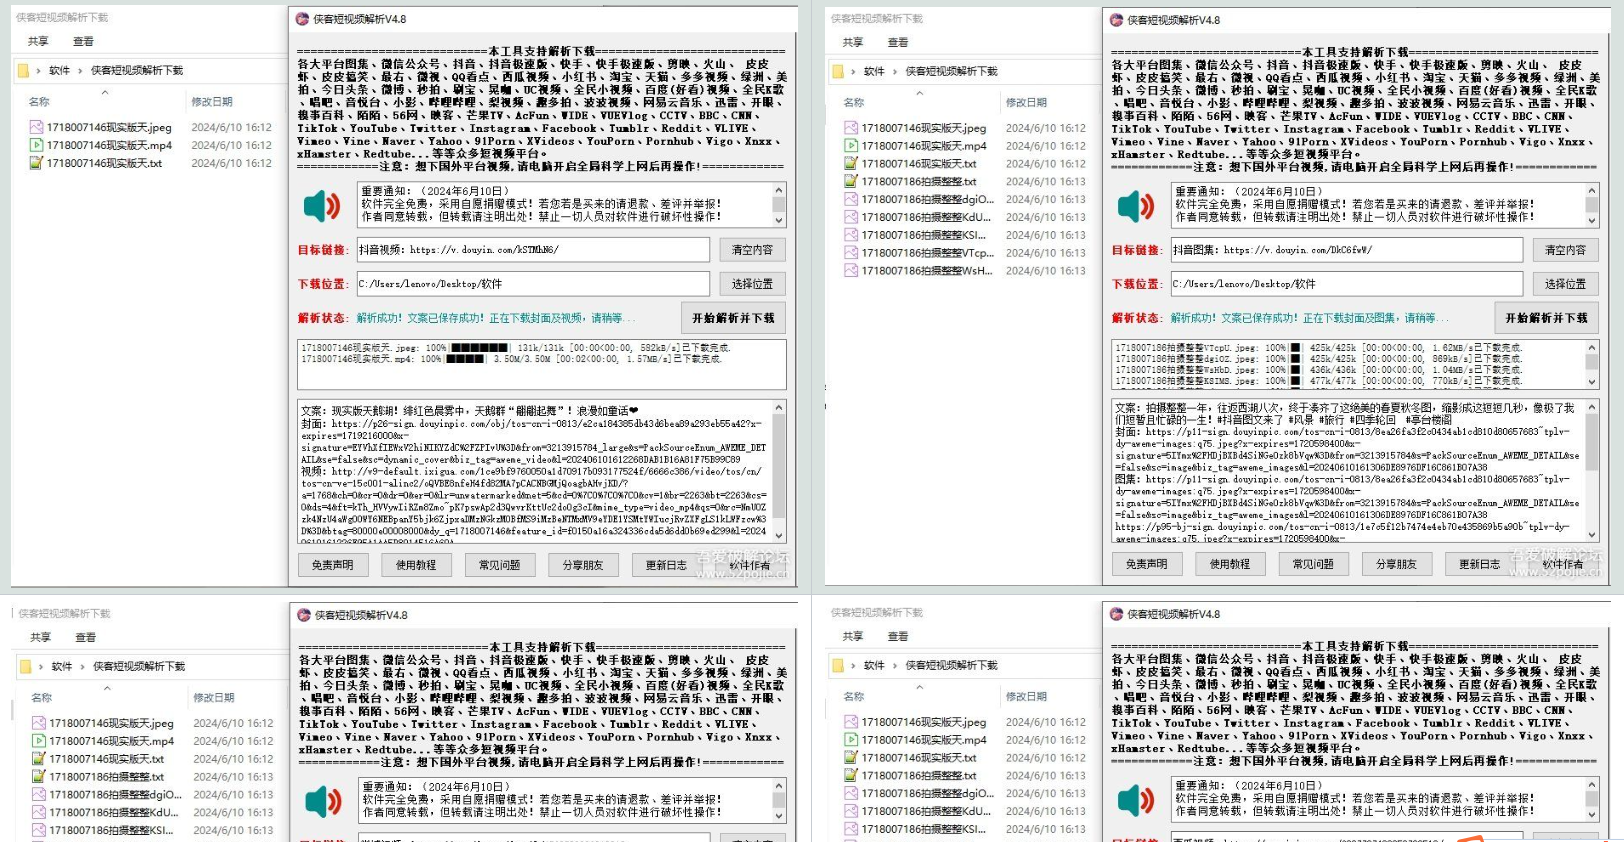This screenshot has width=1624, height=842.
Task: Select the 拍摄整整WsH image file icon
Action: [x=851, y=271]
